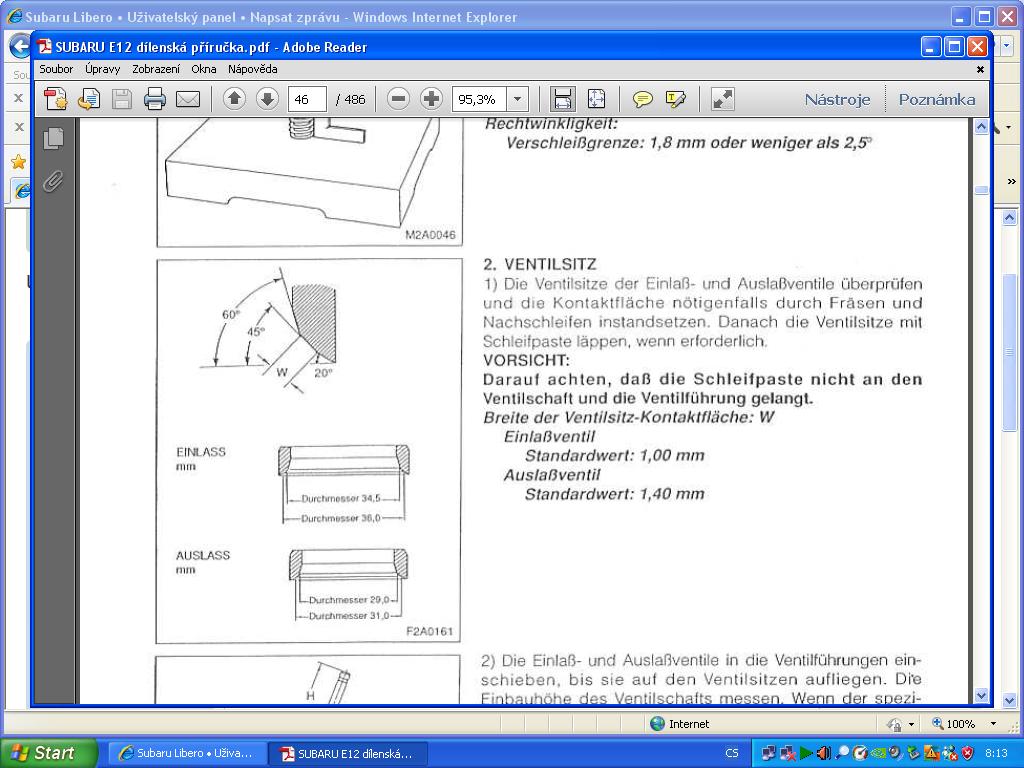
Task: Open the Okna menu
Action: 204,69
